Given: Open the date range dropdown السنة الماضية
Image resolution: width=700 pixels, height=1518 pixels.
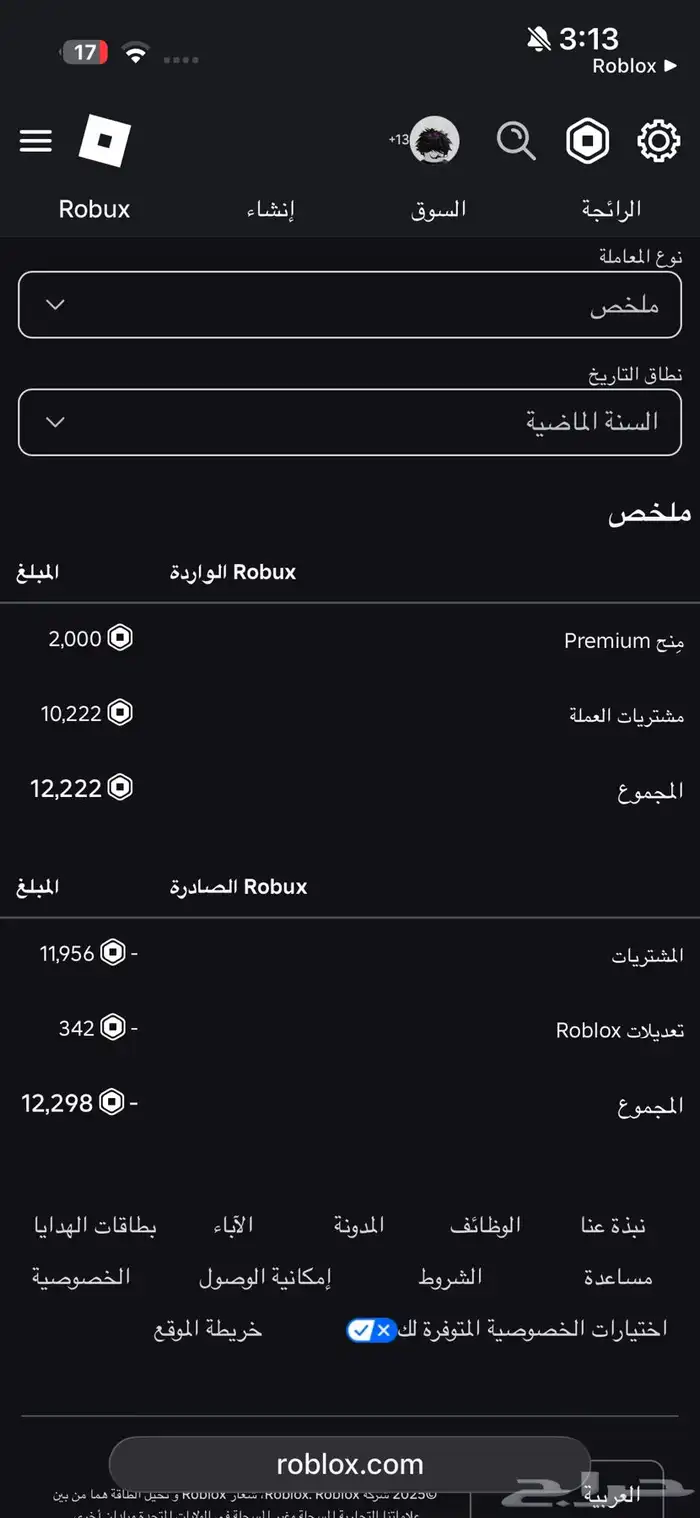Looking at the screenshot, I should pyautogui.click(x=349, y=421).
